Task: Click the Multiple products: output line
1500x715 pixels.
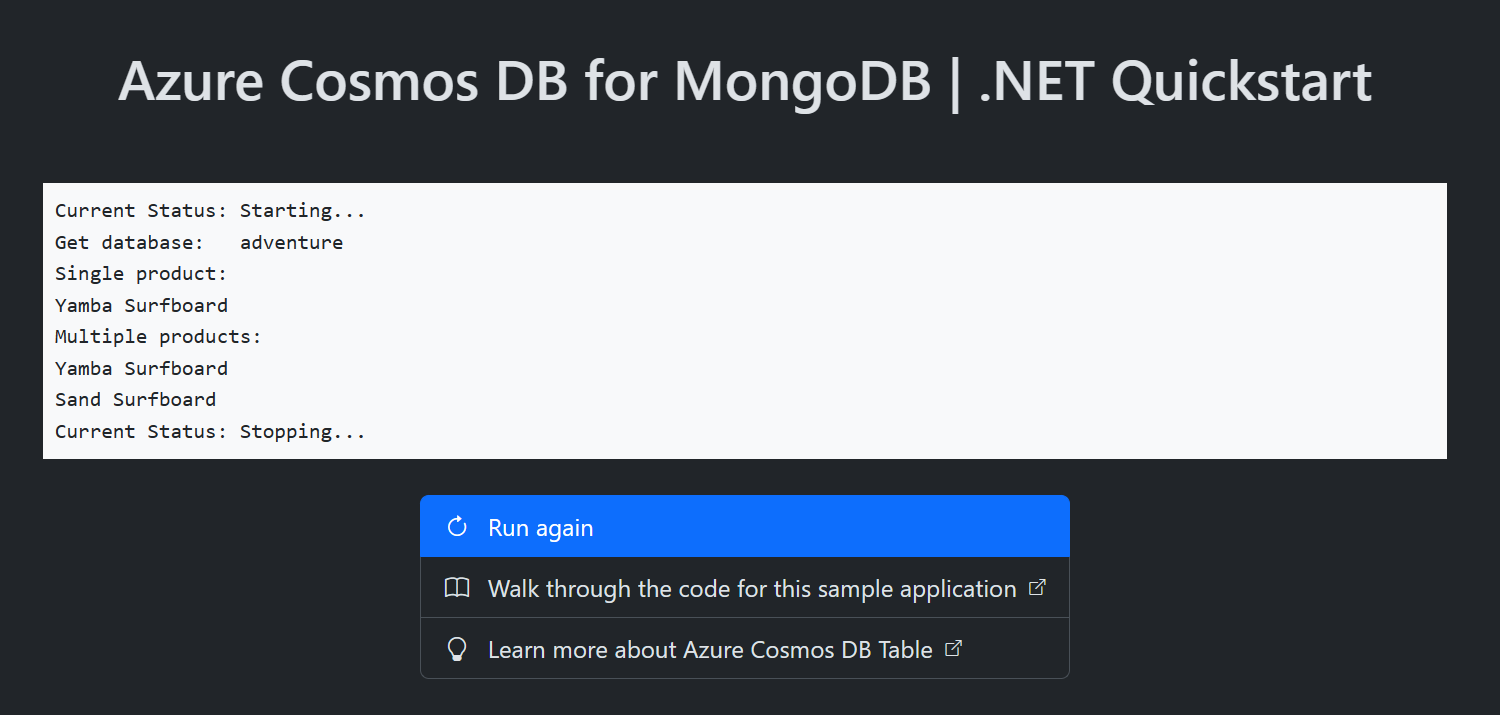Action: pos(158,336)
